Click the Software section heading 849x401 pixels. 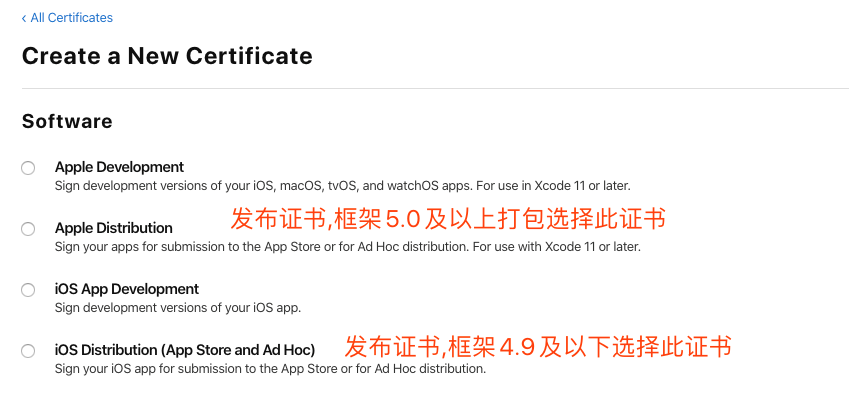tap(67, 121)
